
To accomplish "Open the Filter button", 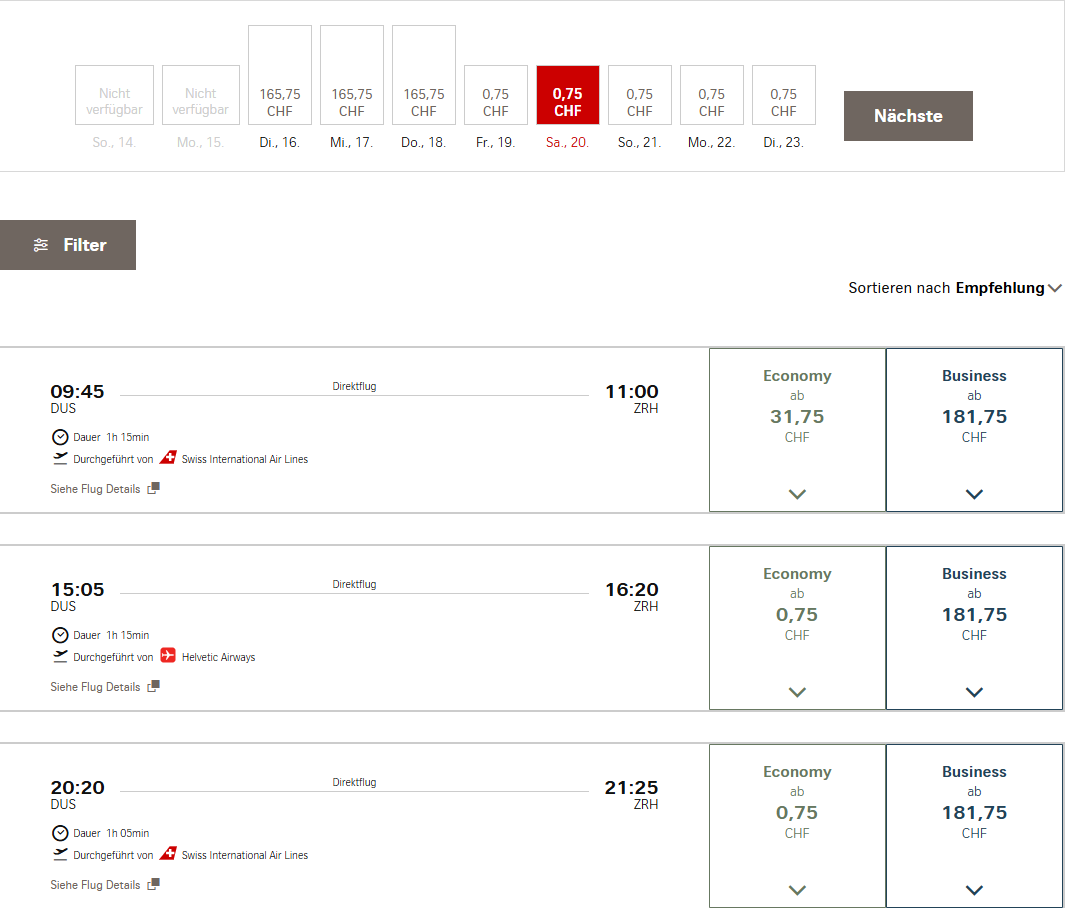I will tap(68, 245).
